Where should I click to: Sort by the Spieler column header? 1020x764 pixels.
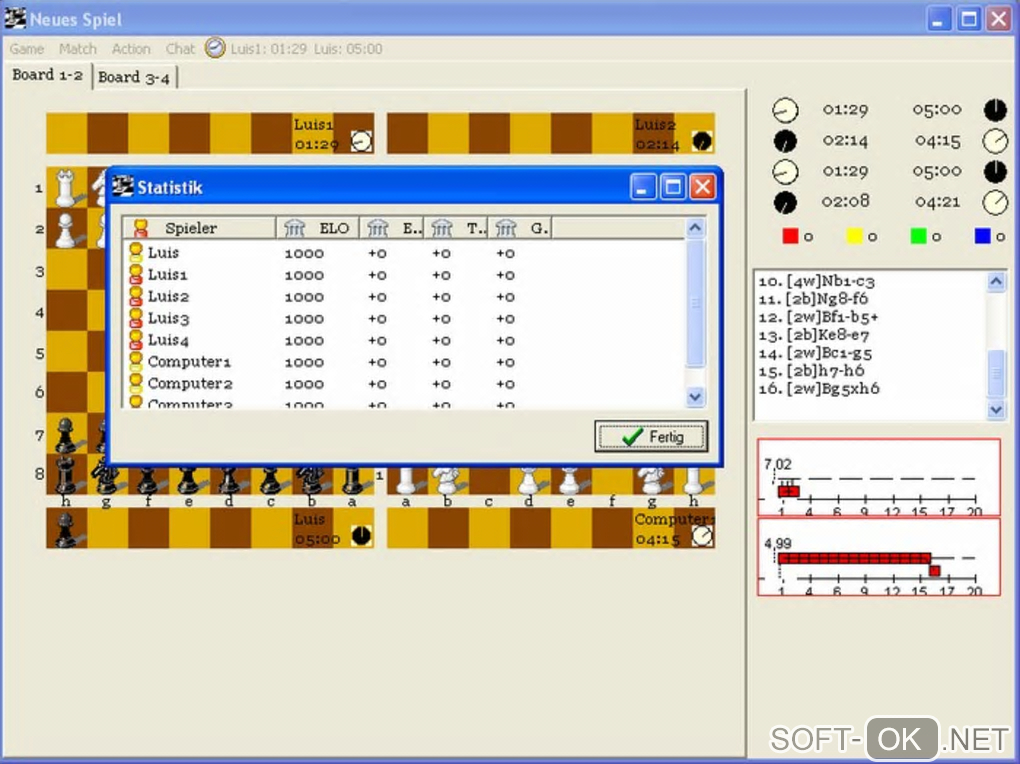click(x=199, y=228)
